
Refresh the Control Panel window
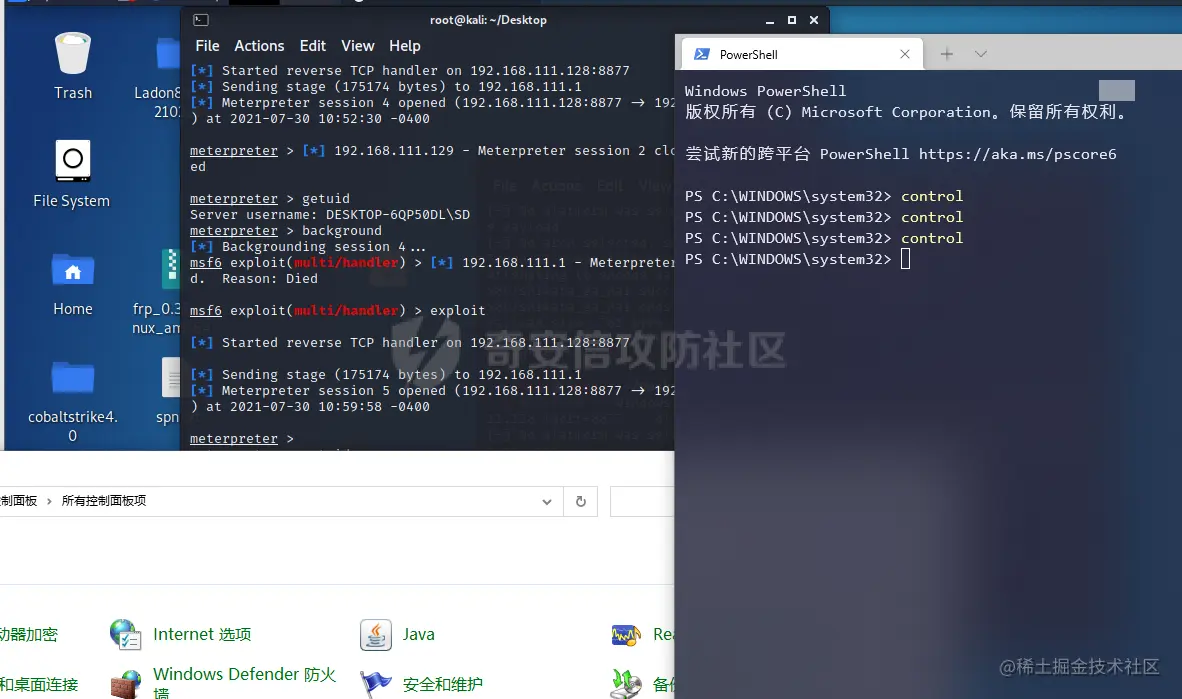click(x=580, y=501)
